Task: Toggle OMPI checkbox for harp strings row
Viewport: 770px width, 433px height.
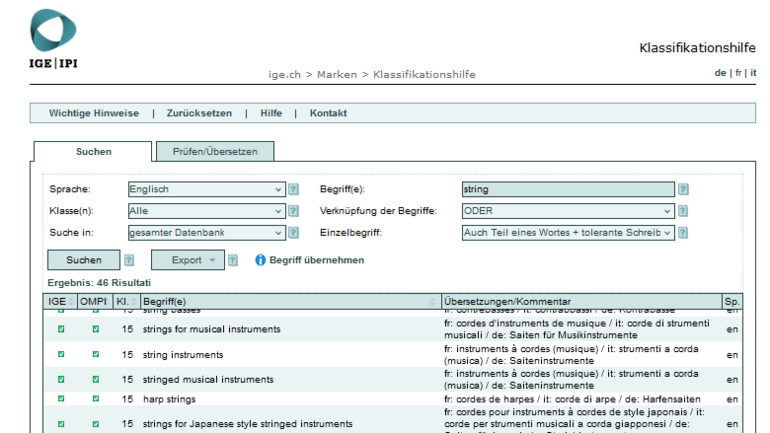Action: (96, 399)
